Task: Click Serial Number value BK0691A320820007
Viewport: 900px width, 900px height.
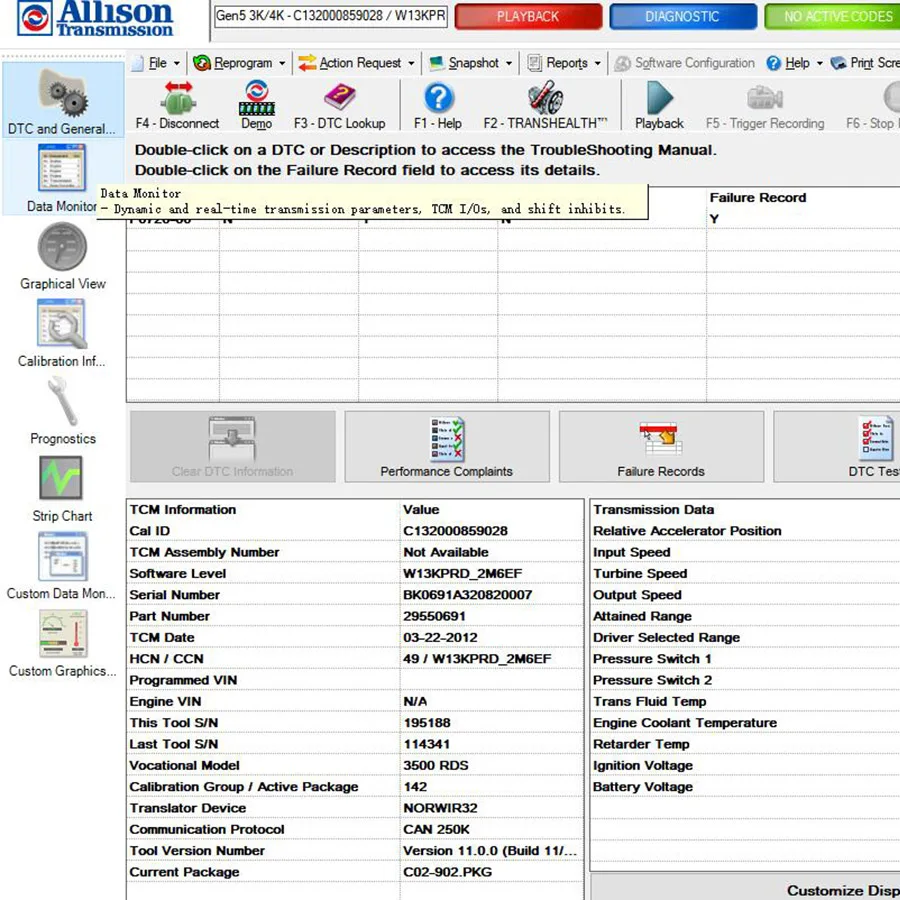Action: pos(467,595)
